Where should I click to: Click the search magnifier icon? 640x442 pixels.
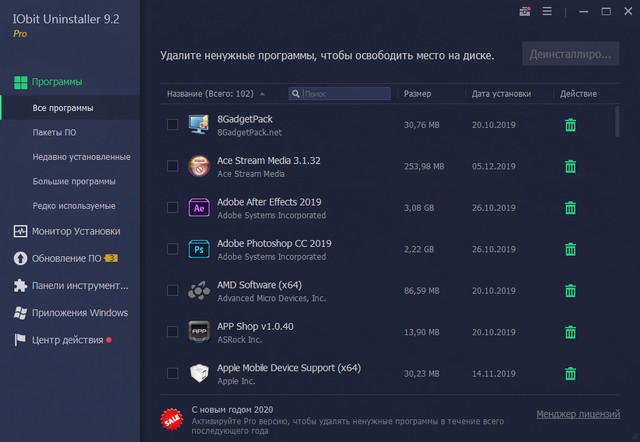(x=296, y=94)
